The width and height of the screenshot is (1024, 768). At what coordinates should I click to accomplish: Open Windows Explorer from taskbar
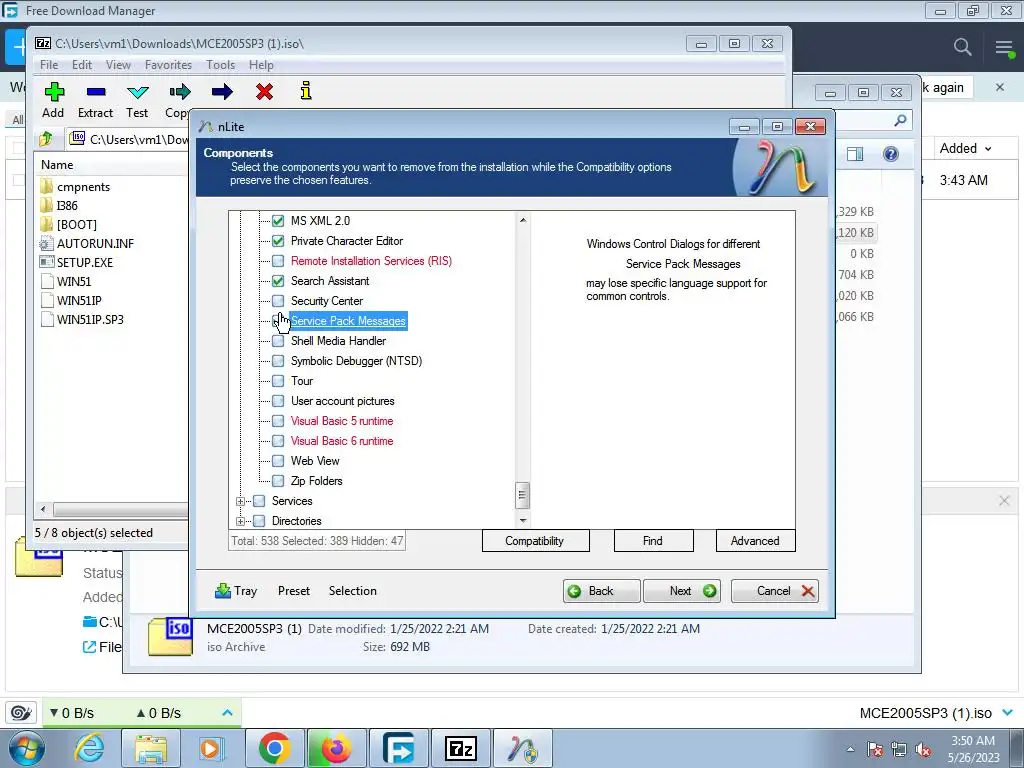151,748
